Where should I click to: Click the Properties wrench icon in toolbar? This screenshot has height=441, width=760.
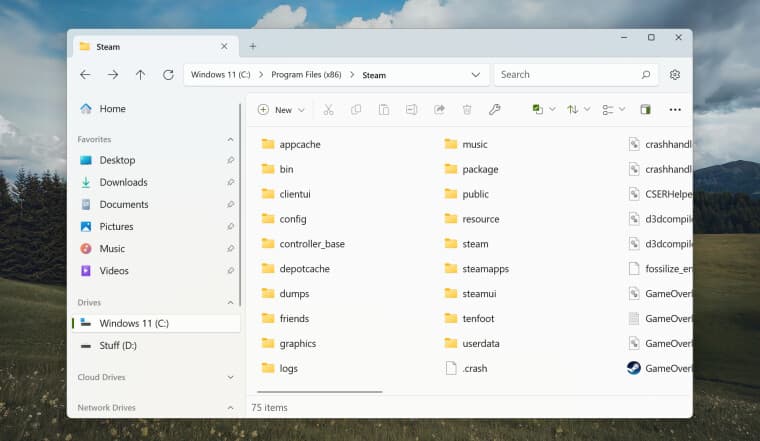[494, 110]
